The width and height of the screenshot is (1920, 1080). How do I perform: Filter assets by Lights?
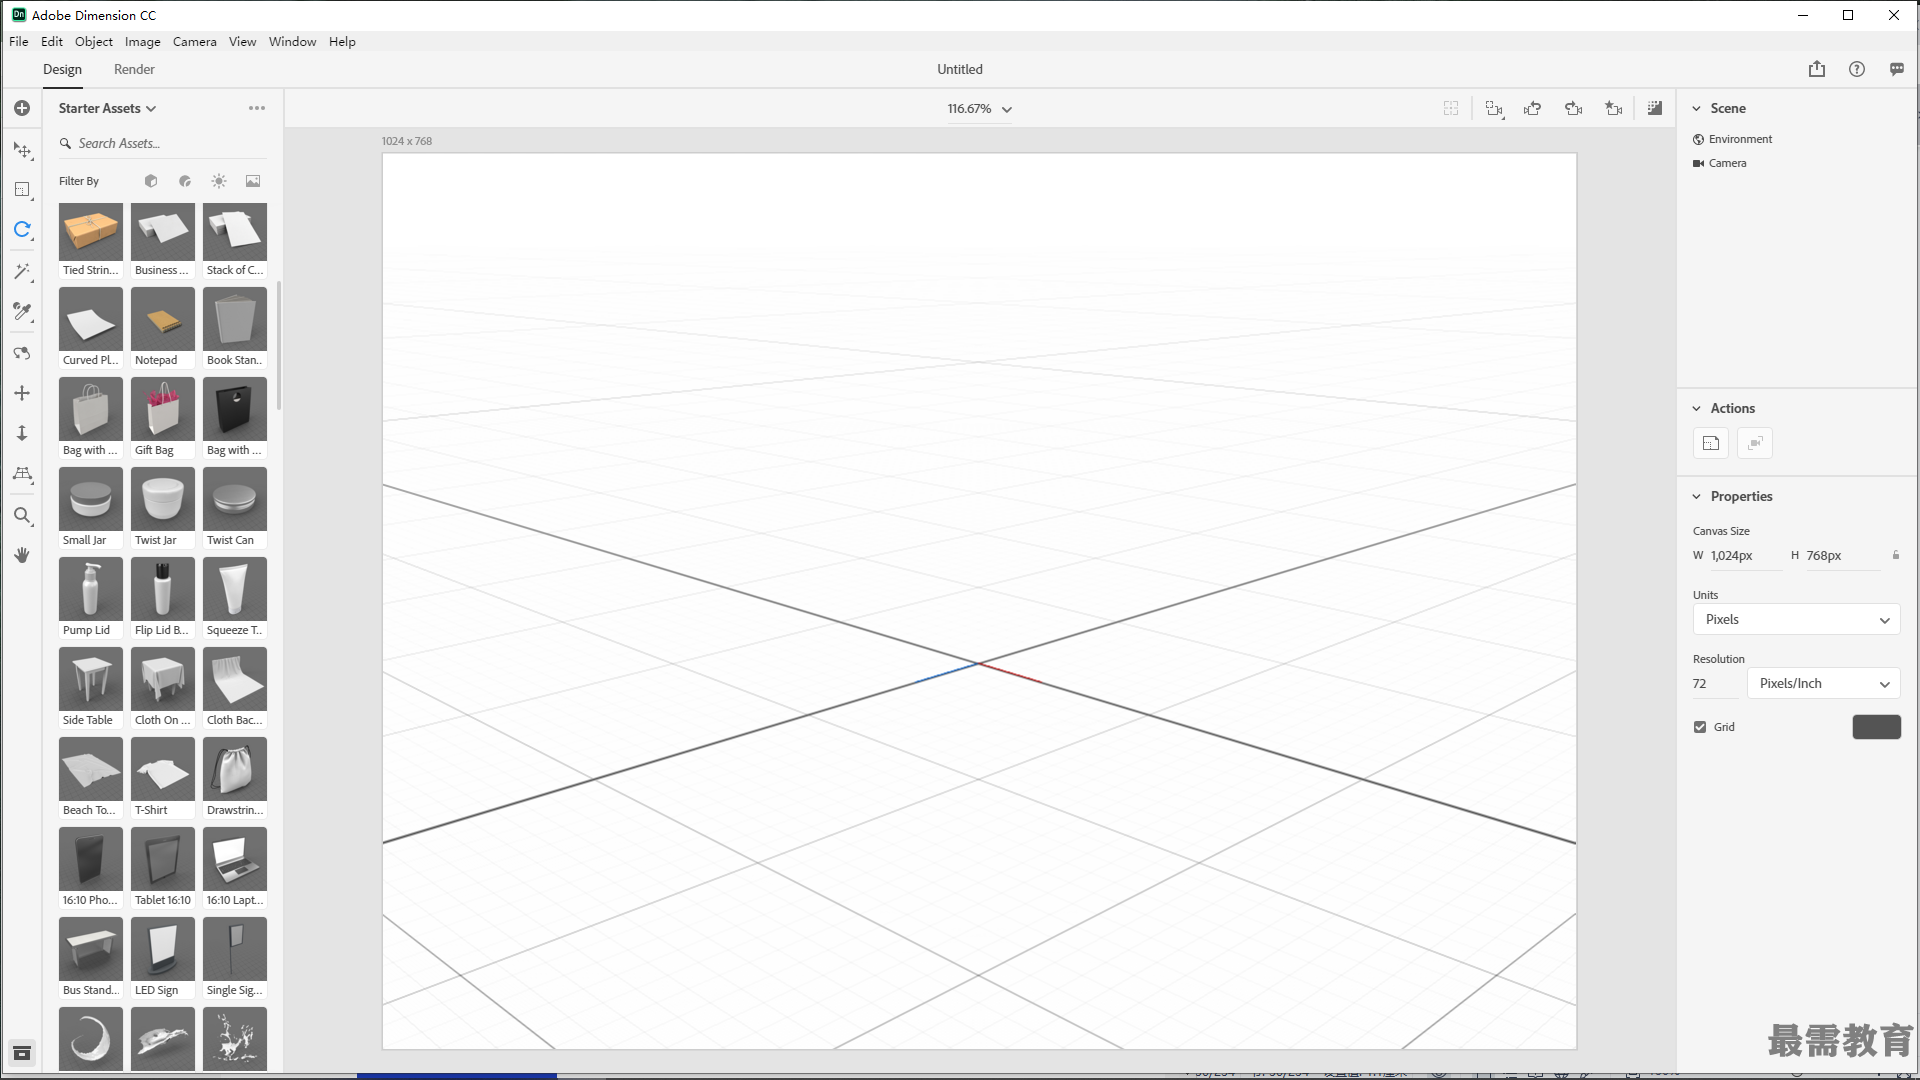coord(219,181)
